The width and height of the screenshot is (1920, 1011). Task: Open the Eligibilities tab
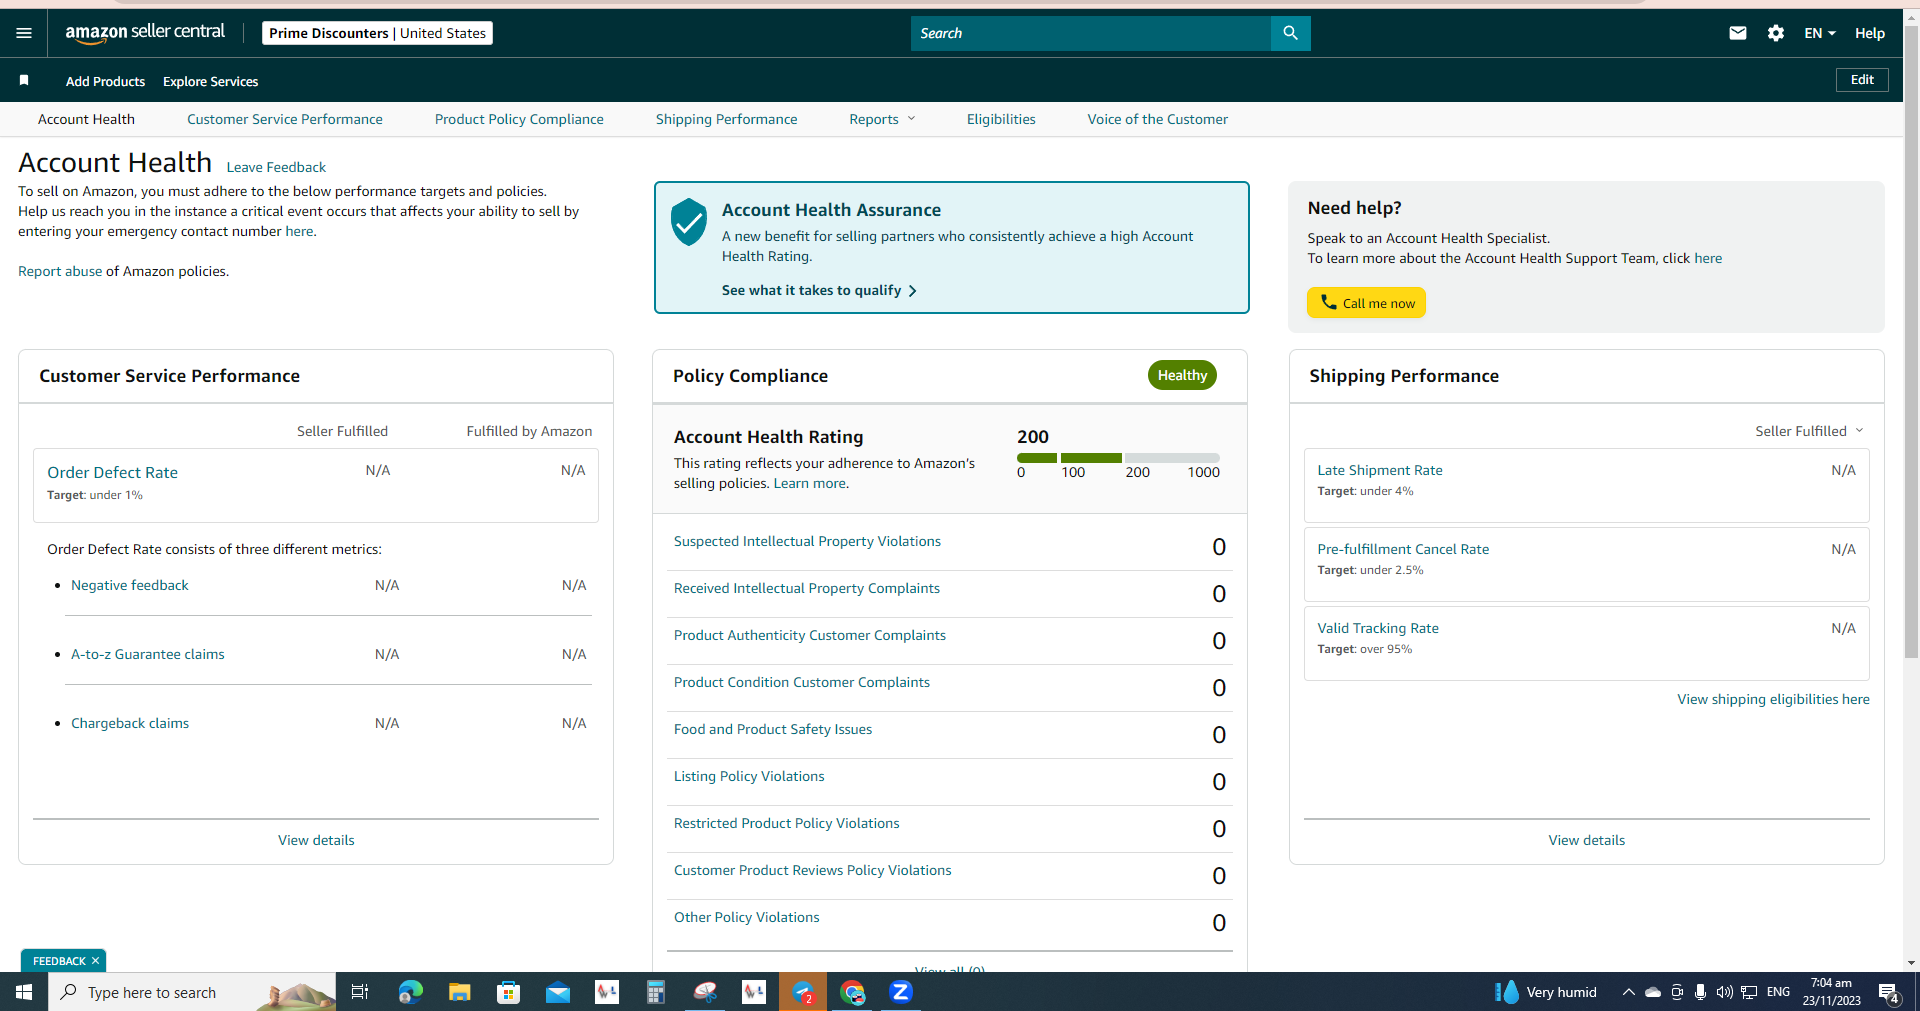[1001, 119]
